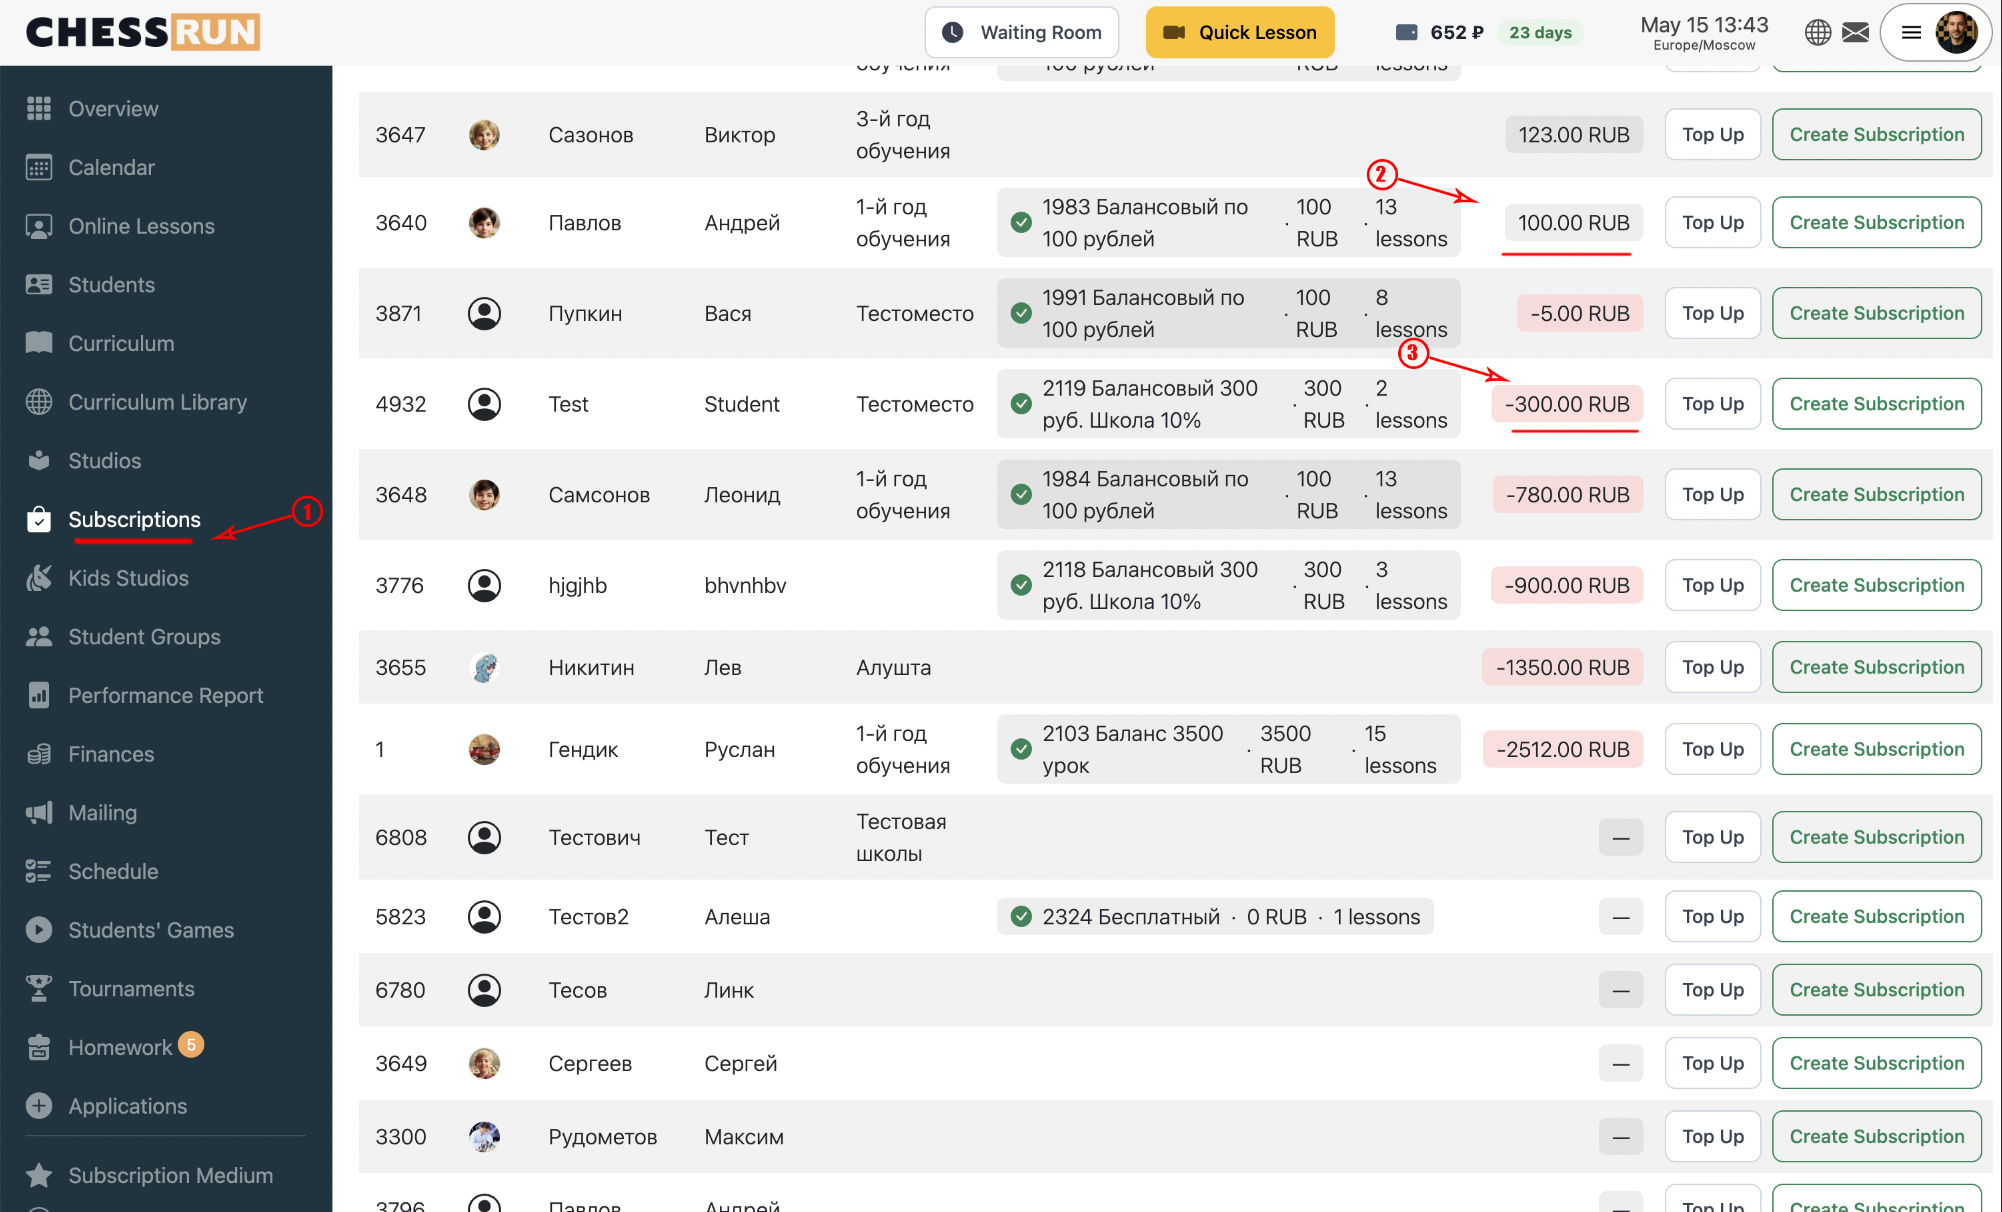Click the -780.00 RUB balance badge
This screenshot has height=1212, width=2002.
(x=1568, y=494)
